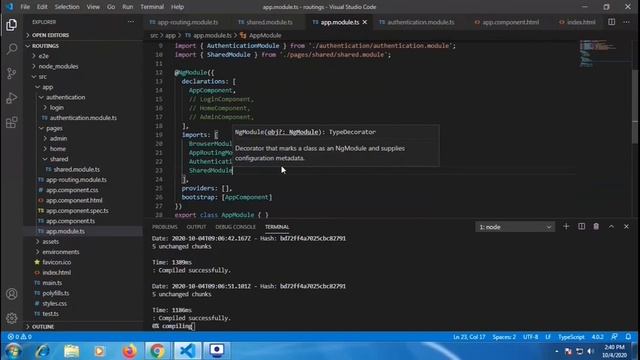
Task: Split the editor to the right
Action: coord(611,22)
